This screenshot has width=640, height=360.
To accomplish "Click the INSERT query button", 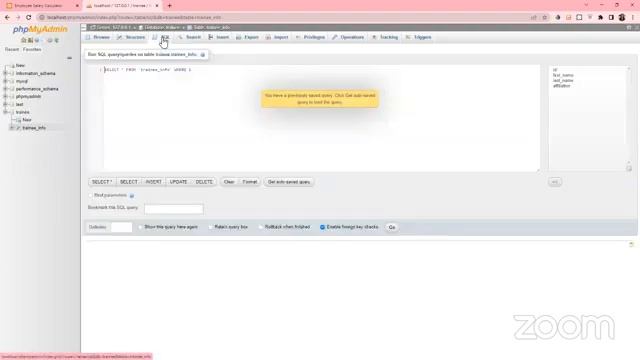I will coord(153,182).
